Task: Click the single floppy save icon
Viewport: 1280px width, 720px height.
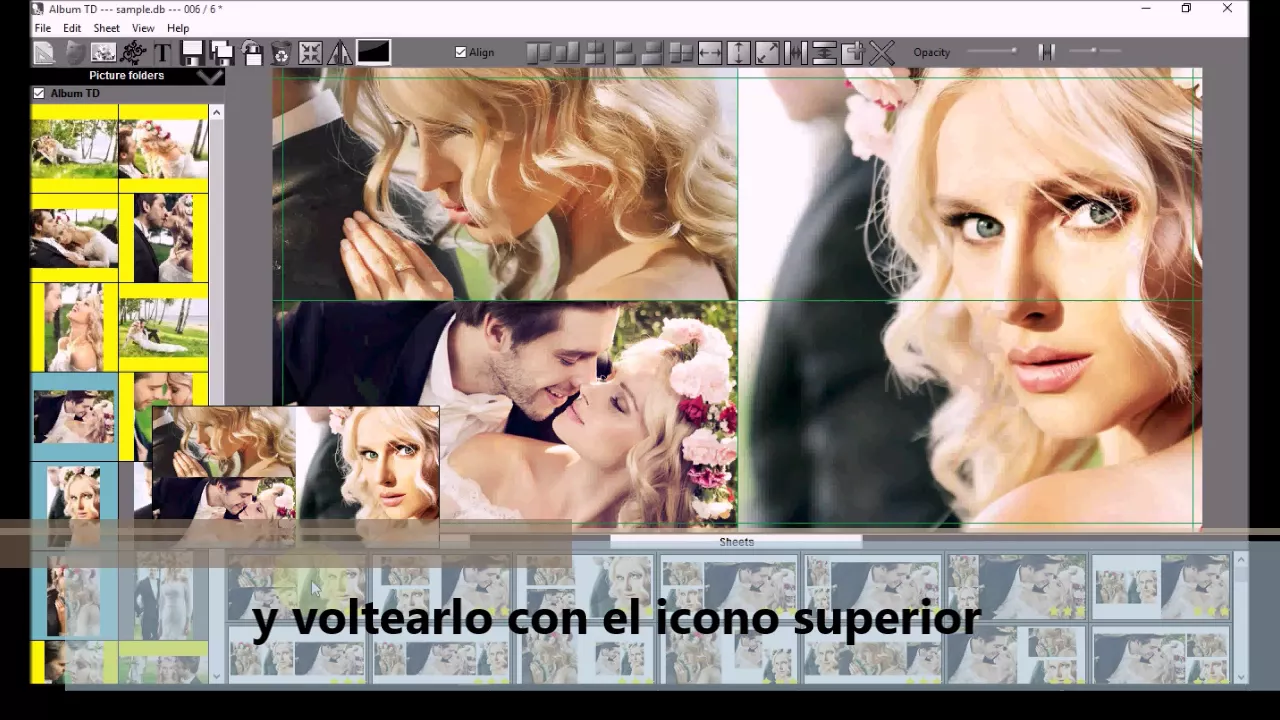Action: (x=192, y=53)
